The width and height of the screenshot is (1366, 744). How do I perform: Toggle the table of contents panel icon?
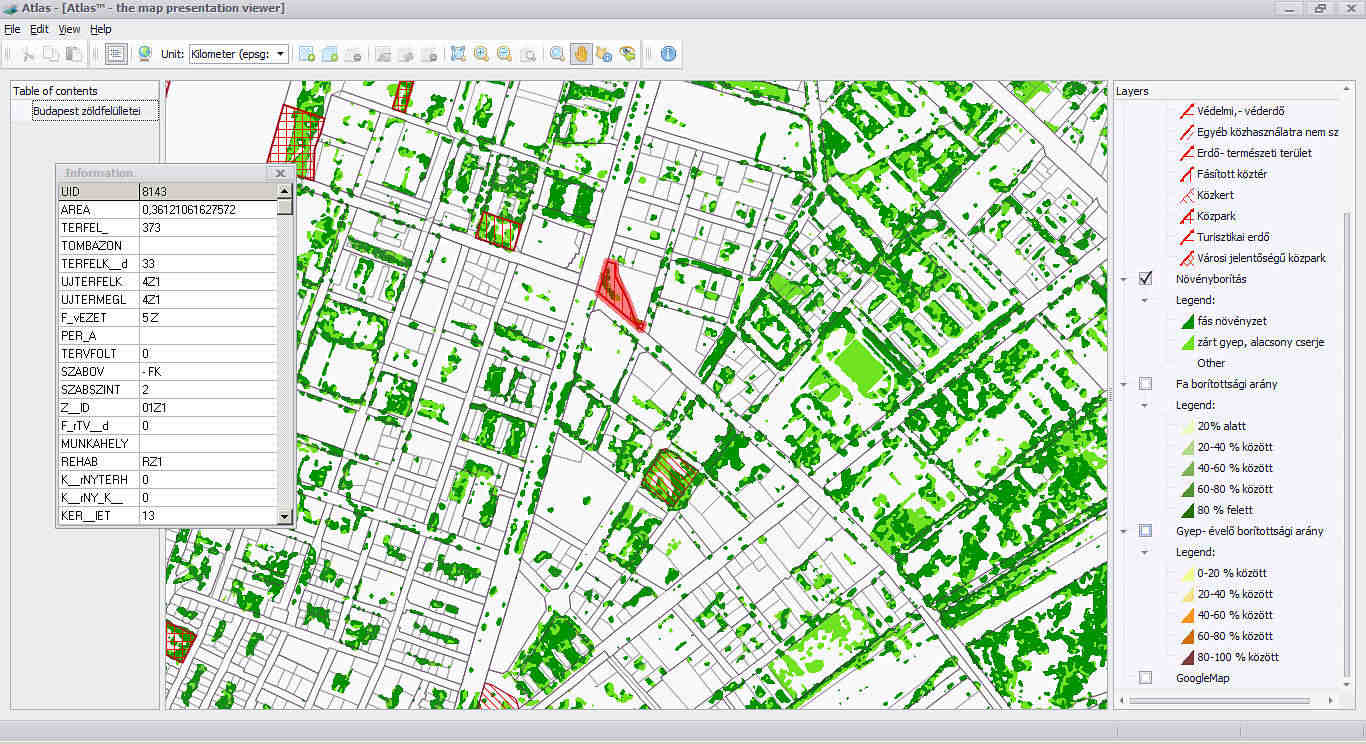[115, 54]
